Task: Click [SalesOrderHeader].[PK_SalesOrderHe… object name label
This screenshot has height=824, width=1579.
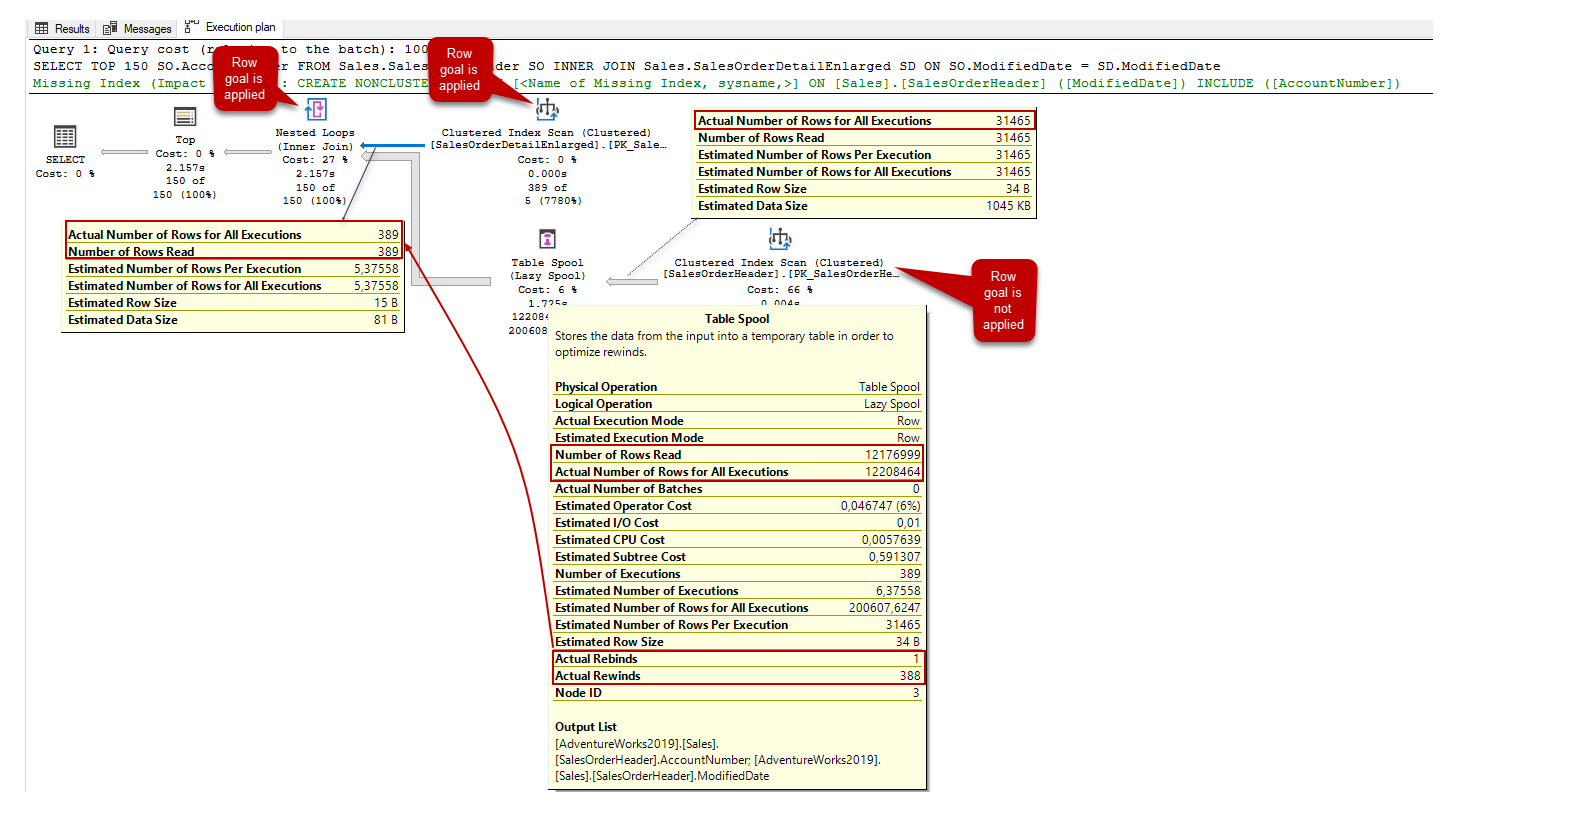Action: pyautogui.click(x=779, y=274)
